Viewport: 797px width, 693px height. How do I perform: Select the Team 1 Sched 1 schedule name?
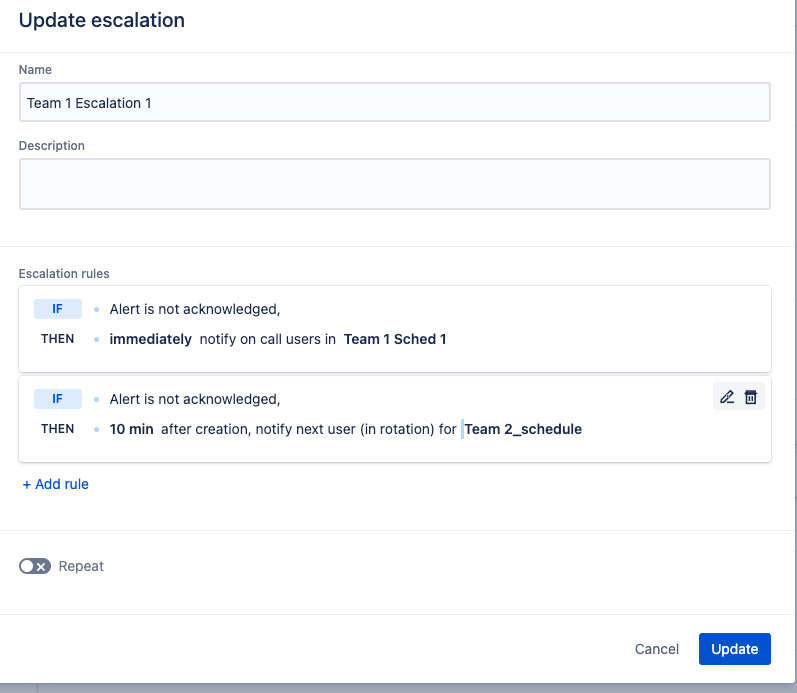tap(395, 339)
